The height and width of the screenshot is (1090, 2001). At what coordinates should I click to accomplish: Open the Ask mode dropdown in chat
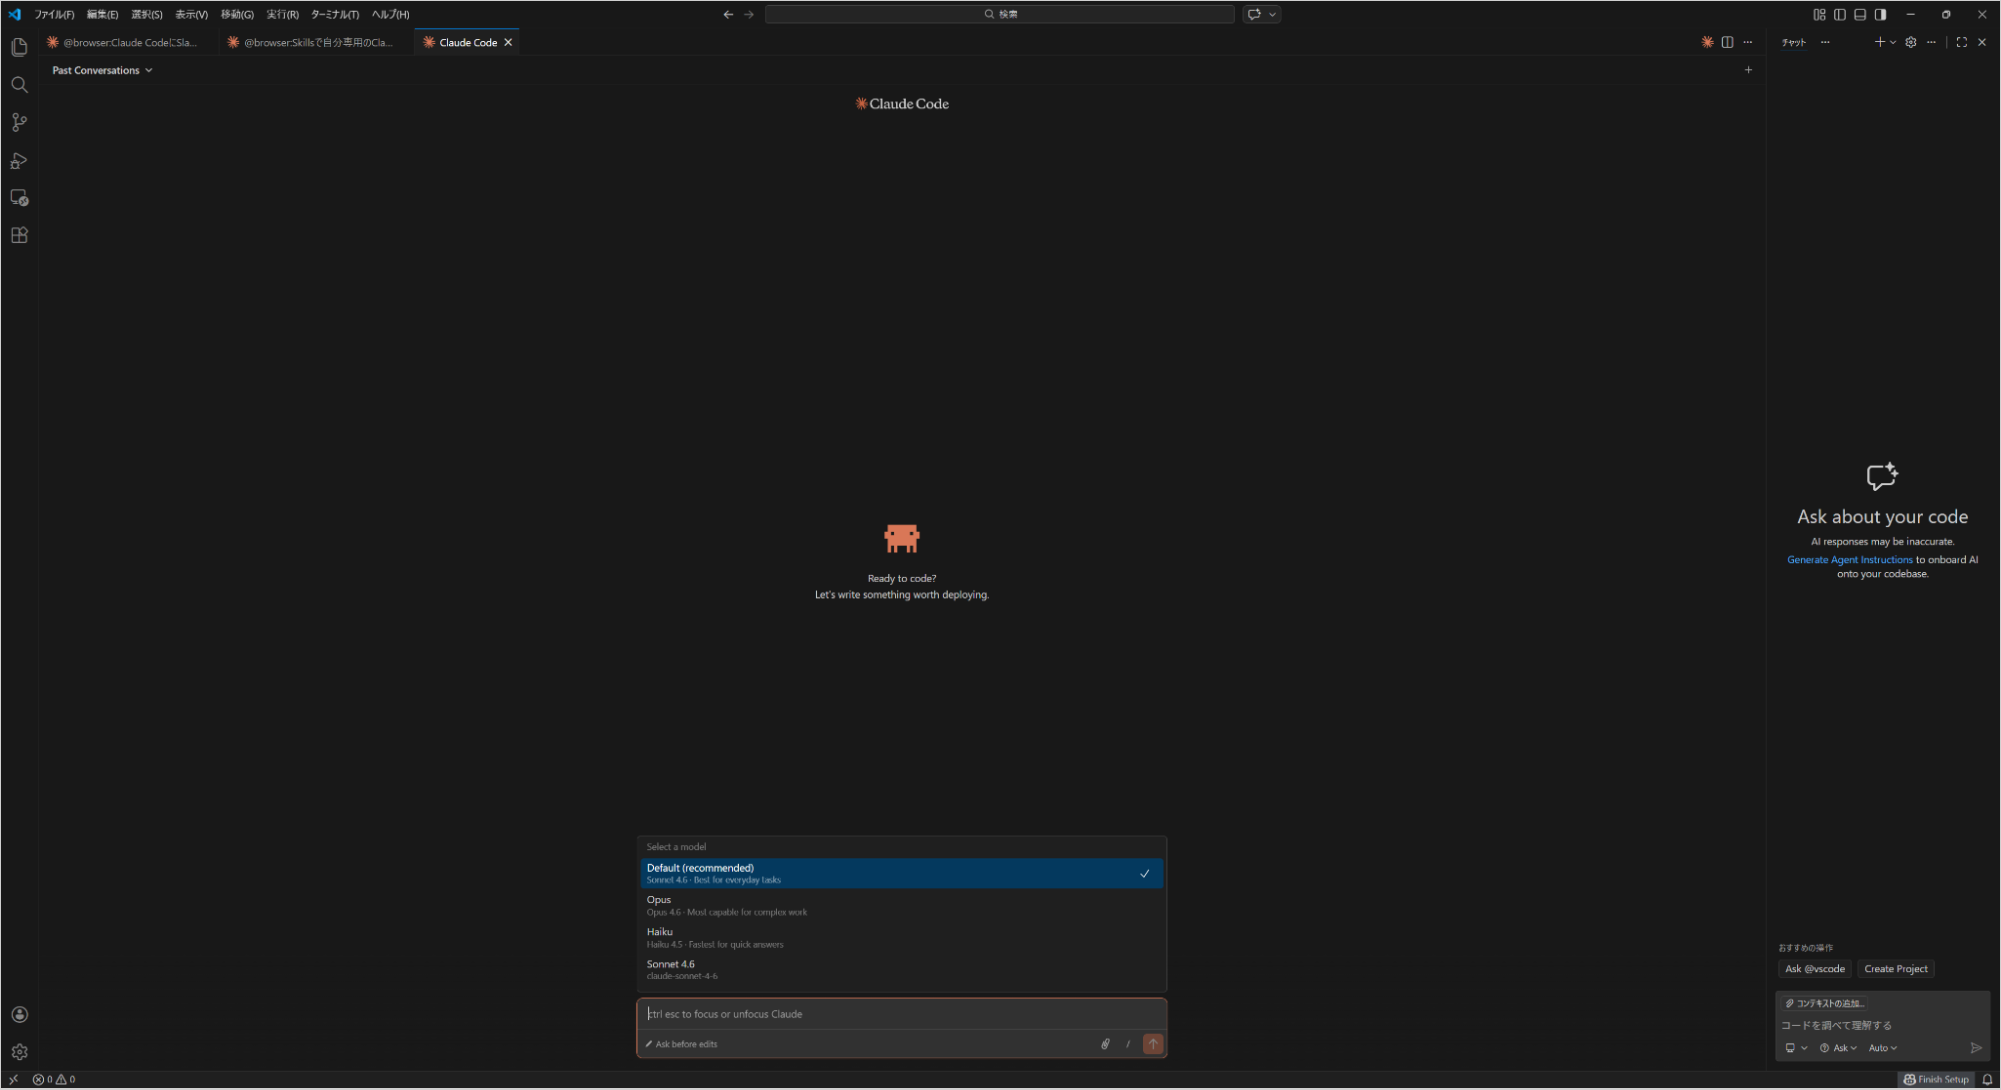[1838, 1048]
